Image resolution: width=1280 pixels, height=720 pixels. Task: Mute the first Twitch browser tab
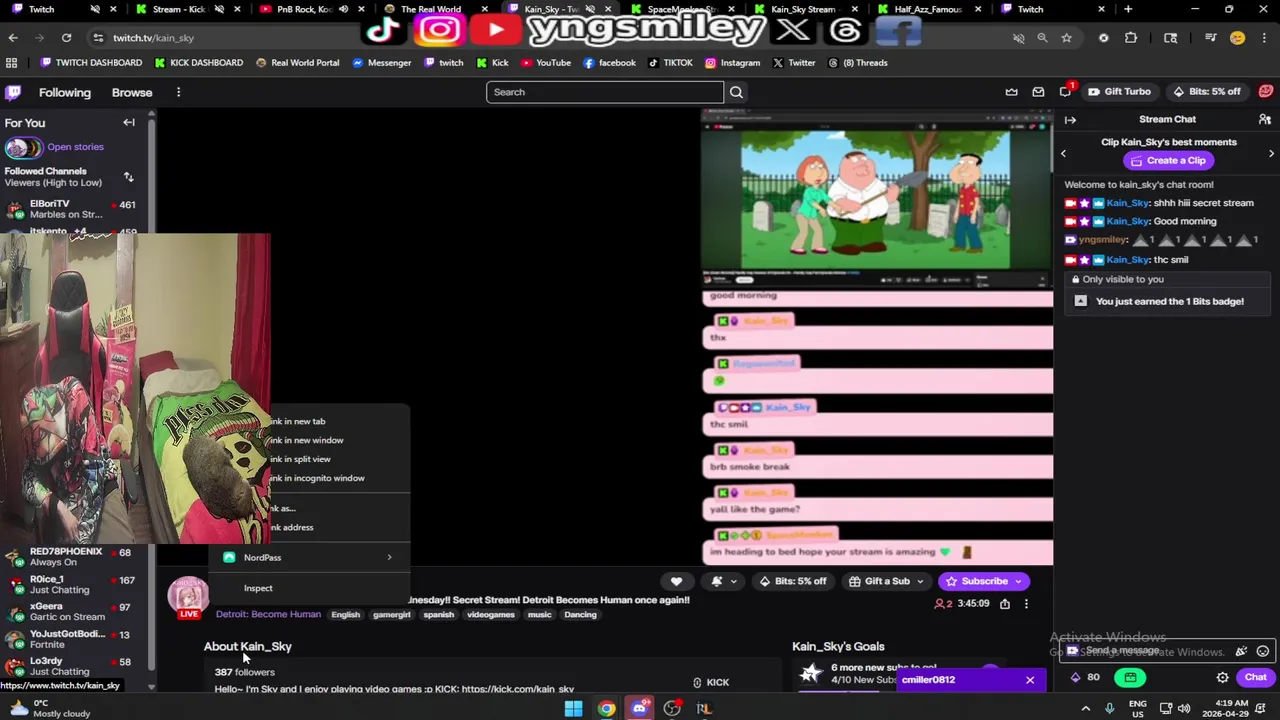95,9
